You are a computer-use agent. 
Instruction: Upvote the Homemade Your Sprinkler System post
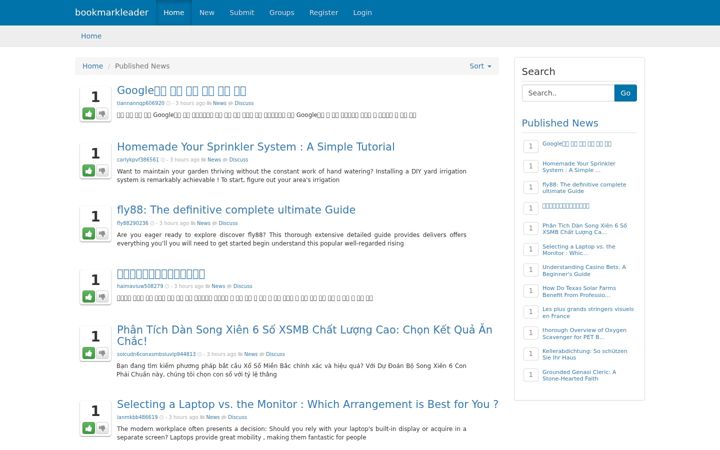[x=89, y=171]
